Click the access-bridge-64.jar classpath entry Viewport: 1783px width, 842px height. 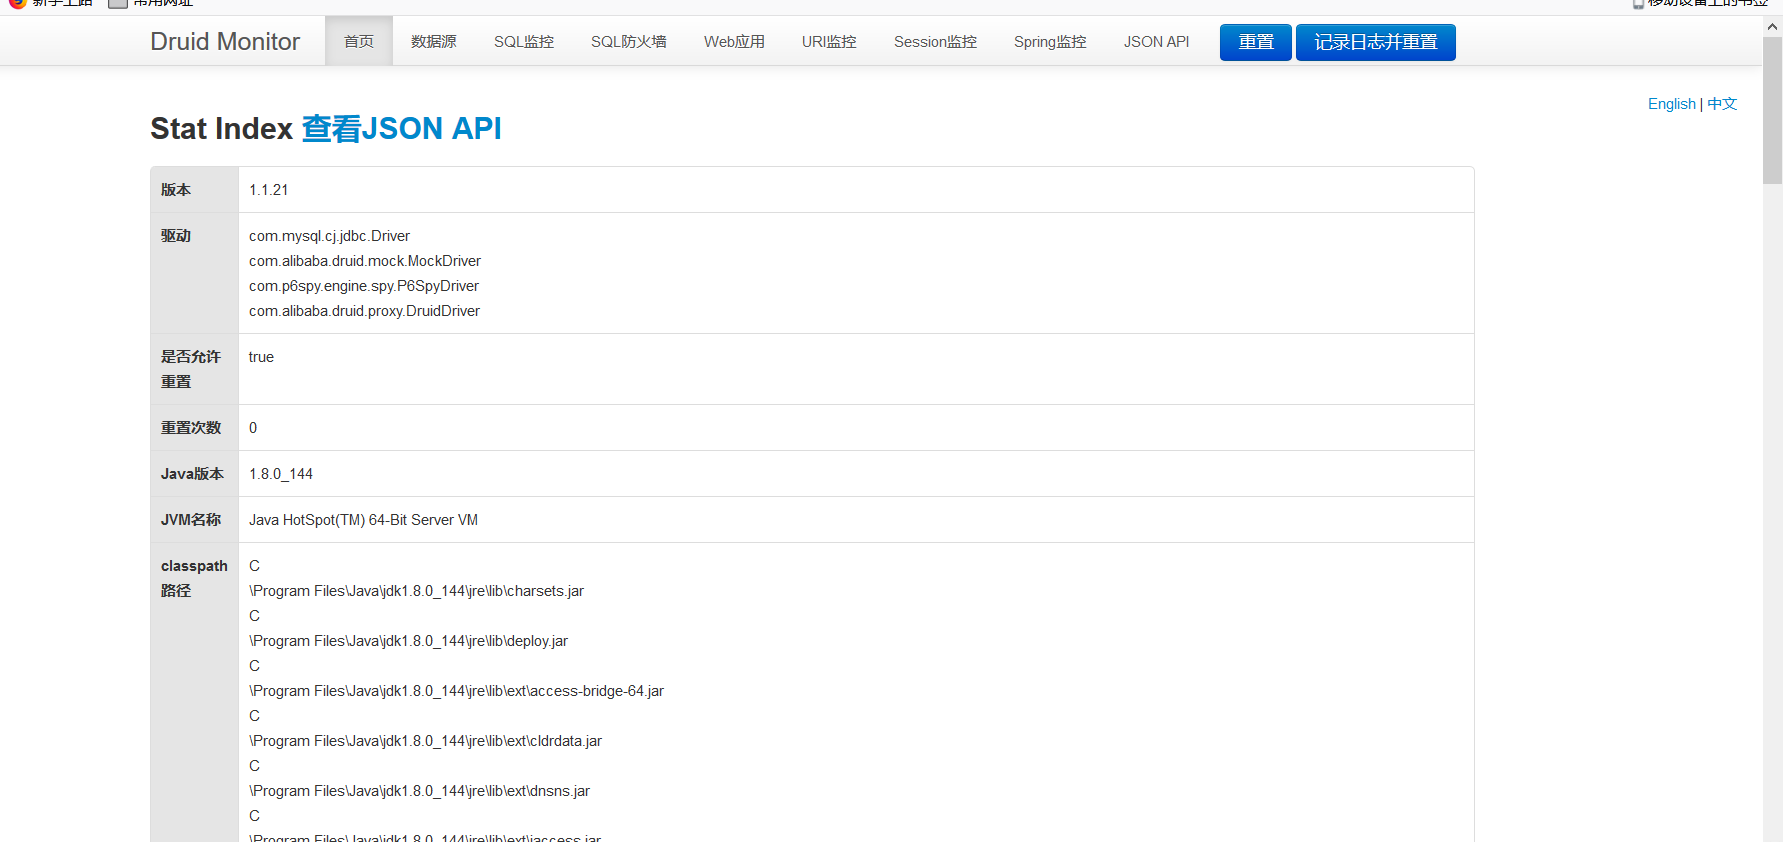coord(456,691)
